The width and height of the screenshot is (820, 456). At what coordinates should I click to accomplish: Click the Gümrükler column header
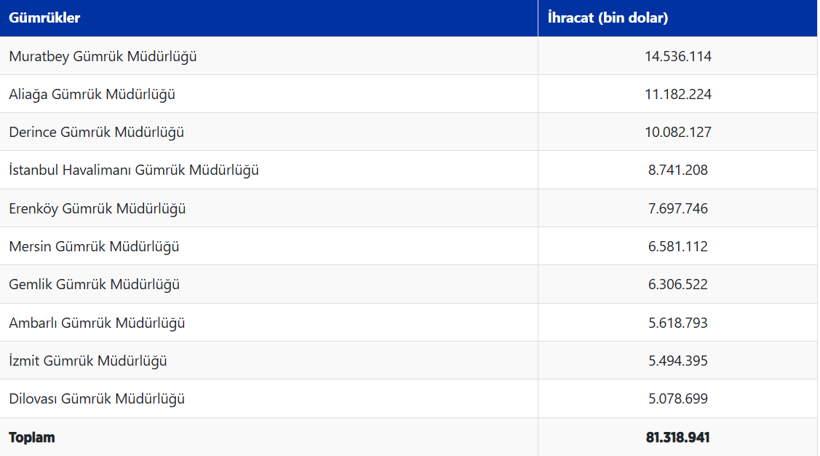click(x=45, y=18)
